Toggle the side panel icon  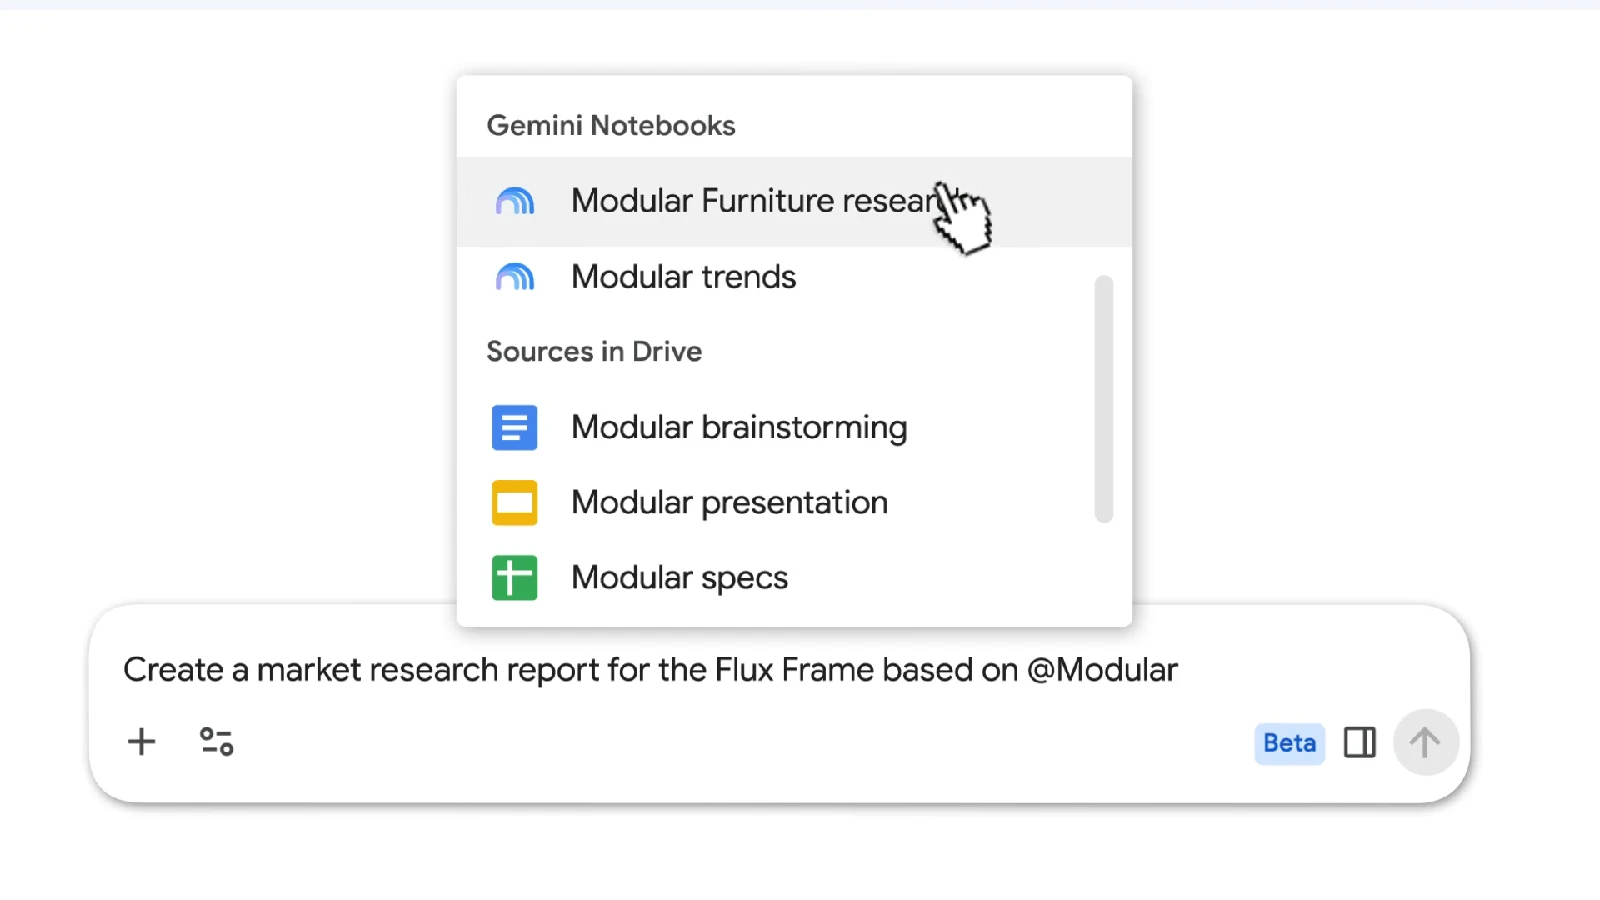click(1359, 743)
